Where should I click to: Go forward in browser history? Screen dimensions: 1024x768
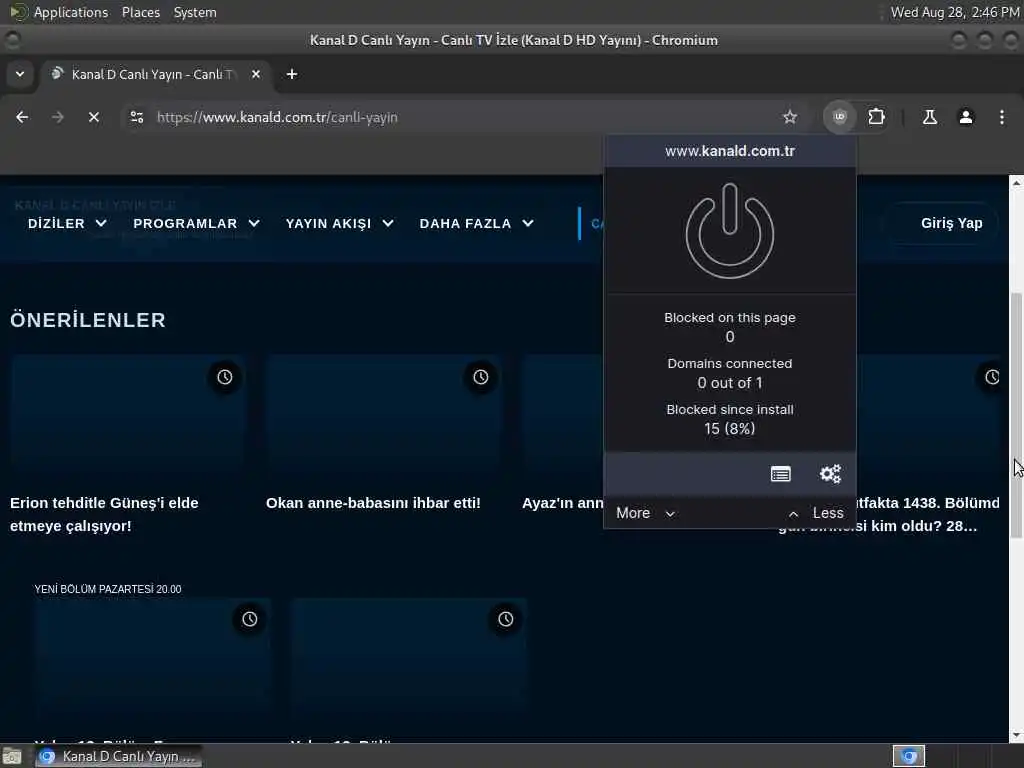[x=57, y=117]
